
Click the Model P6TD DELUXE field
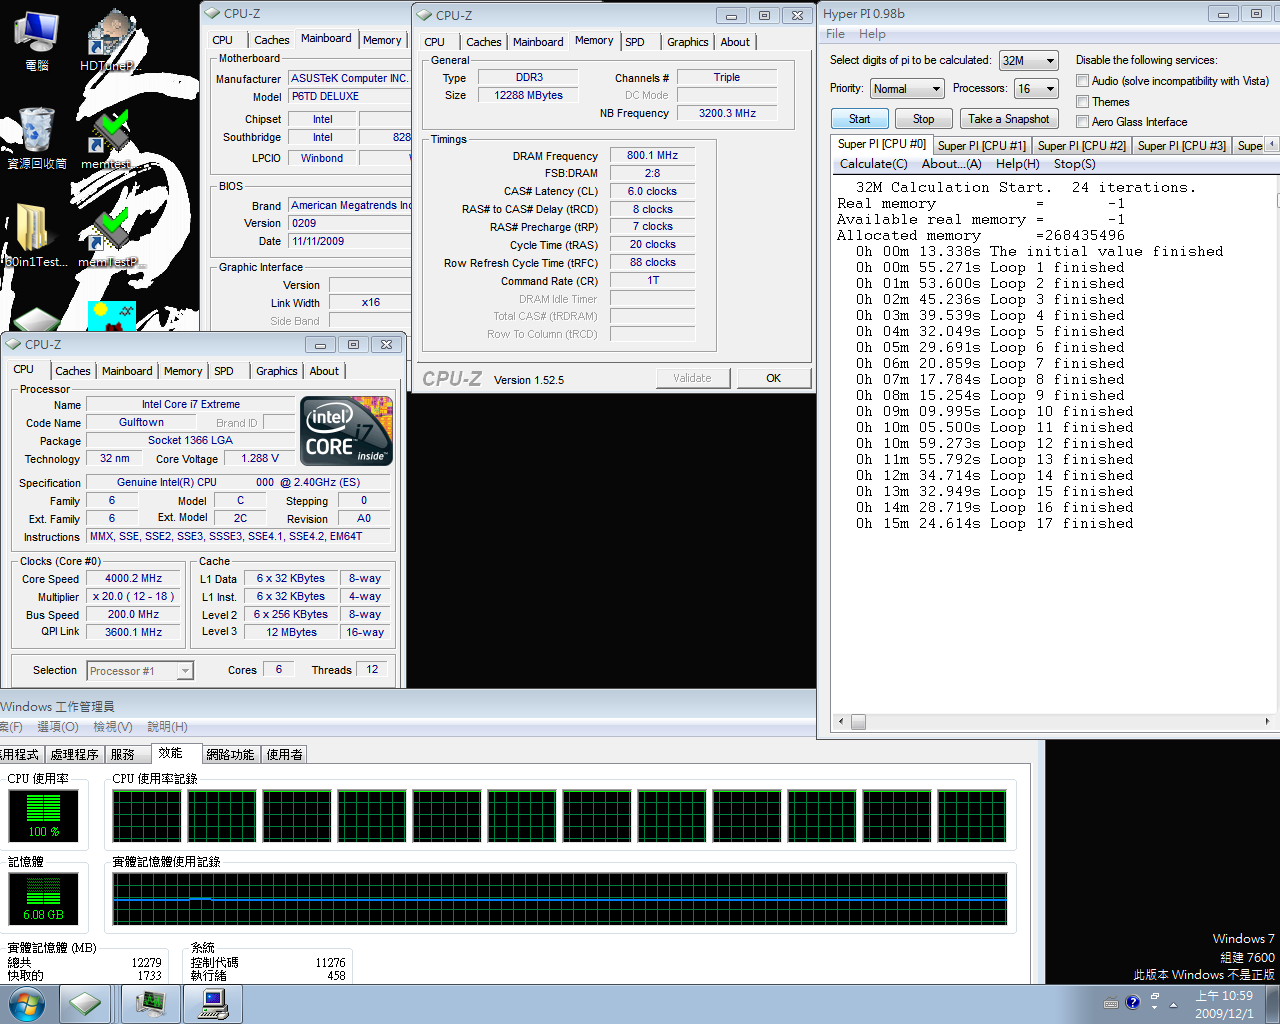pyautogui.click(x=350, y=97)
